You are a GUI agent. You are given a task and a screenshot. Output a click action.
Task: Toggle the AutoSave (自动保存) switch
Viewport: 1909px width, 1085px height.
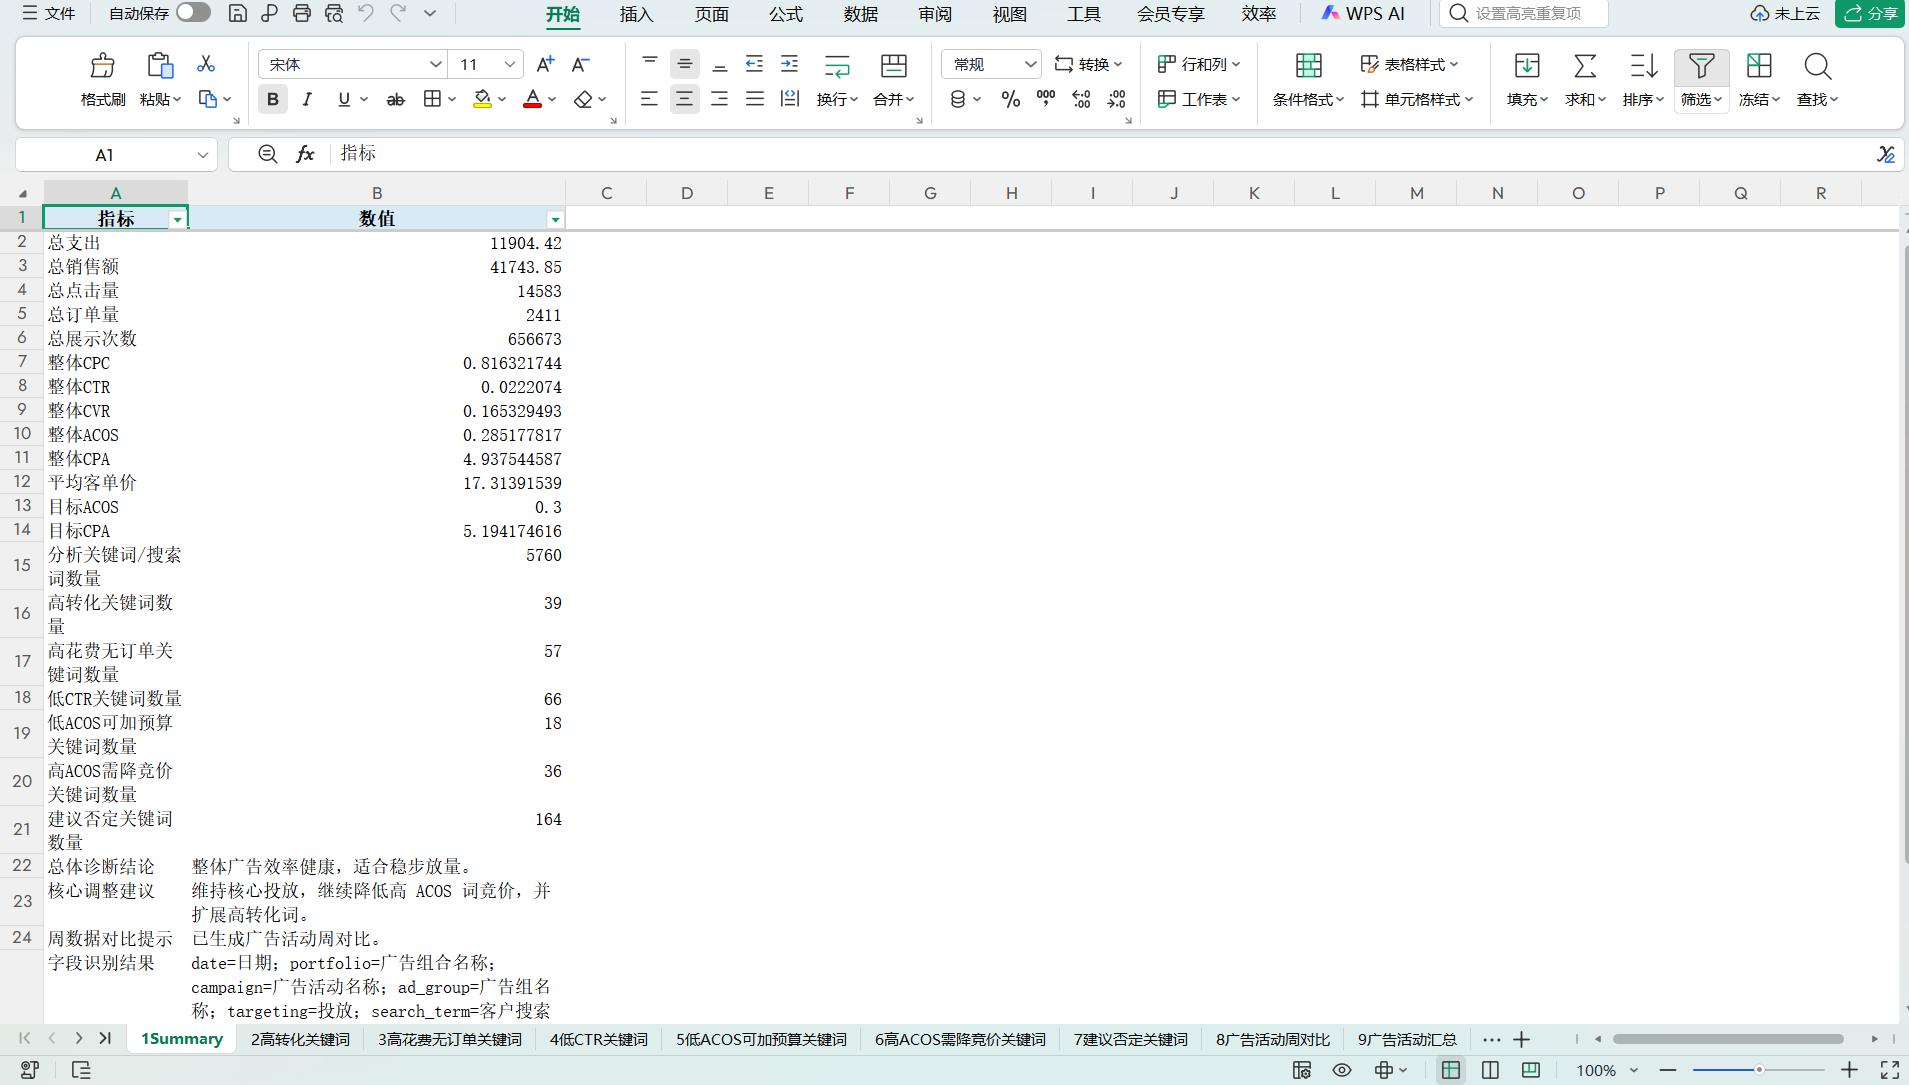[x=193, y=13]
